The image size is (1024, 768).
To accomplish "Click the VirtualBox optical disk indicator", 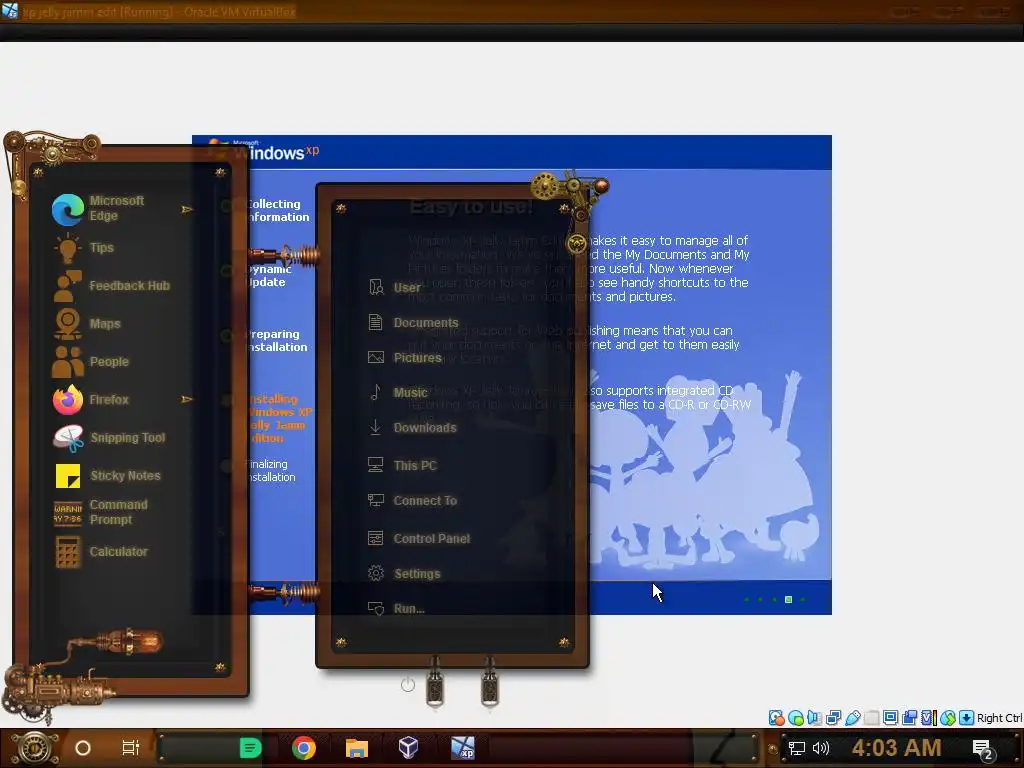I will click(x=796, y=718).
